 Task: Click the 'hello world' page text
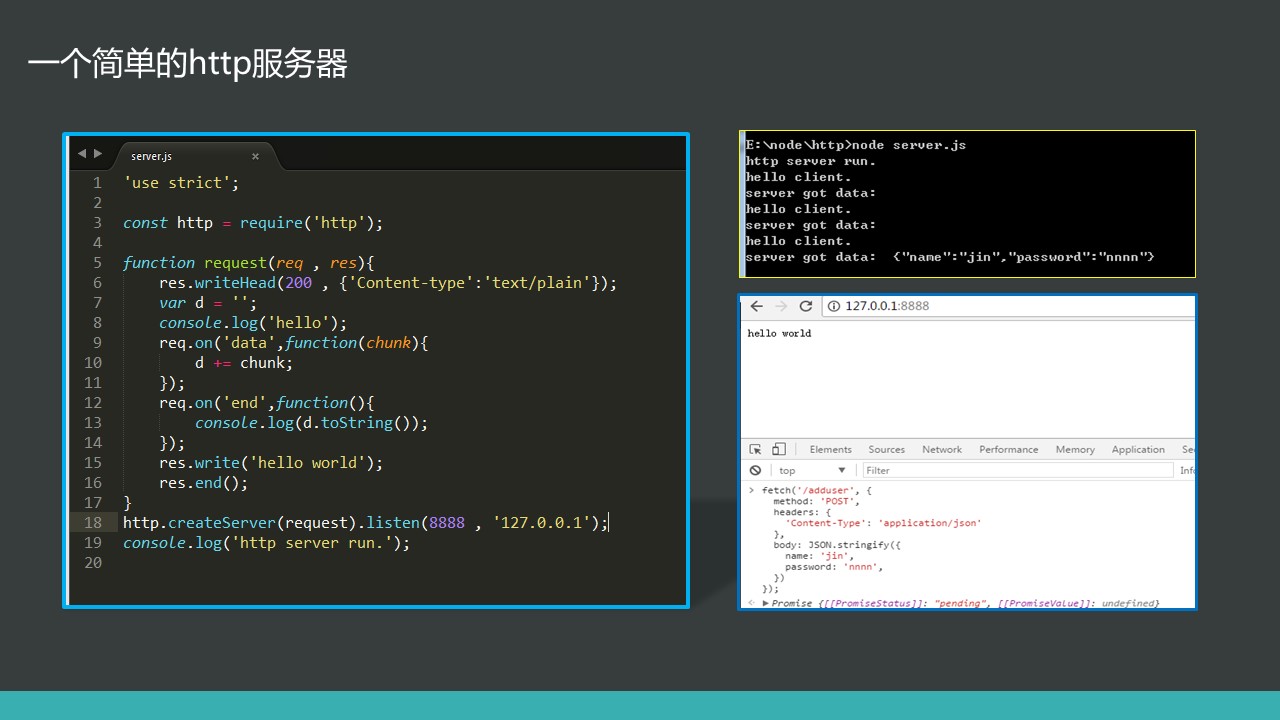pyautogui.click(x=779, y=333)
